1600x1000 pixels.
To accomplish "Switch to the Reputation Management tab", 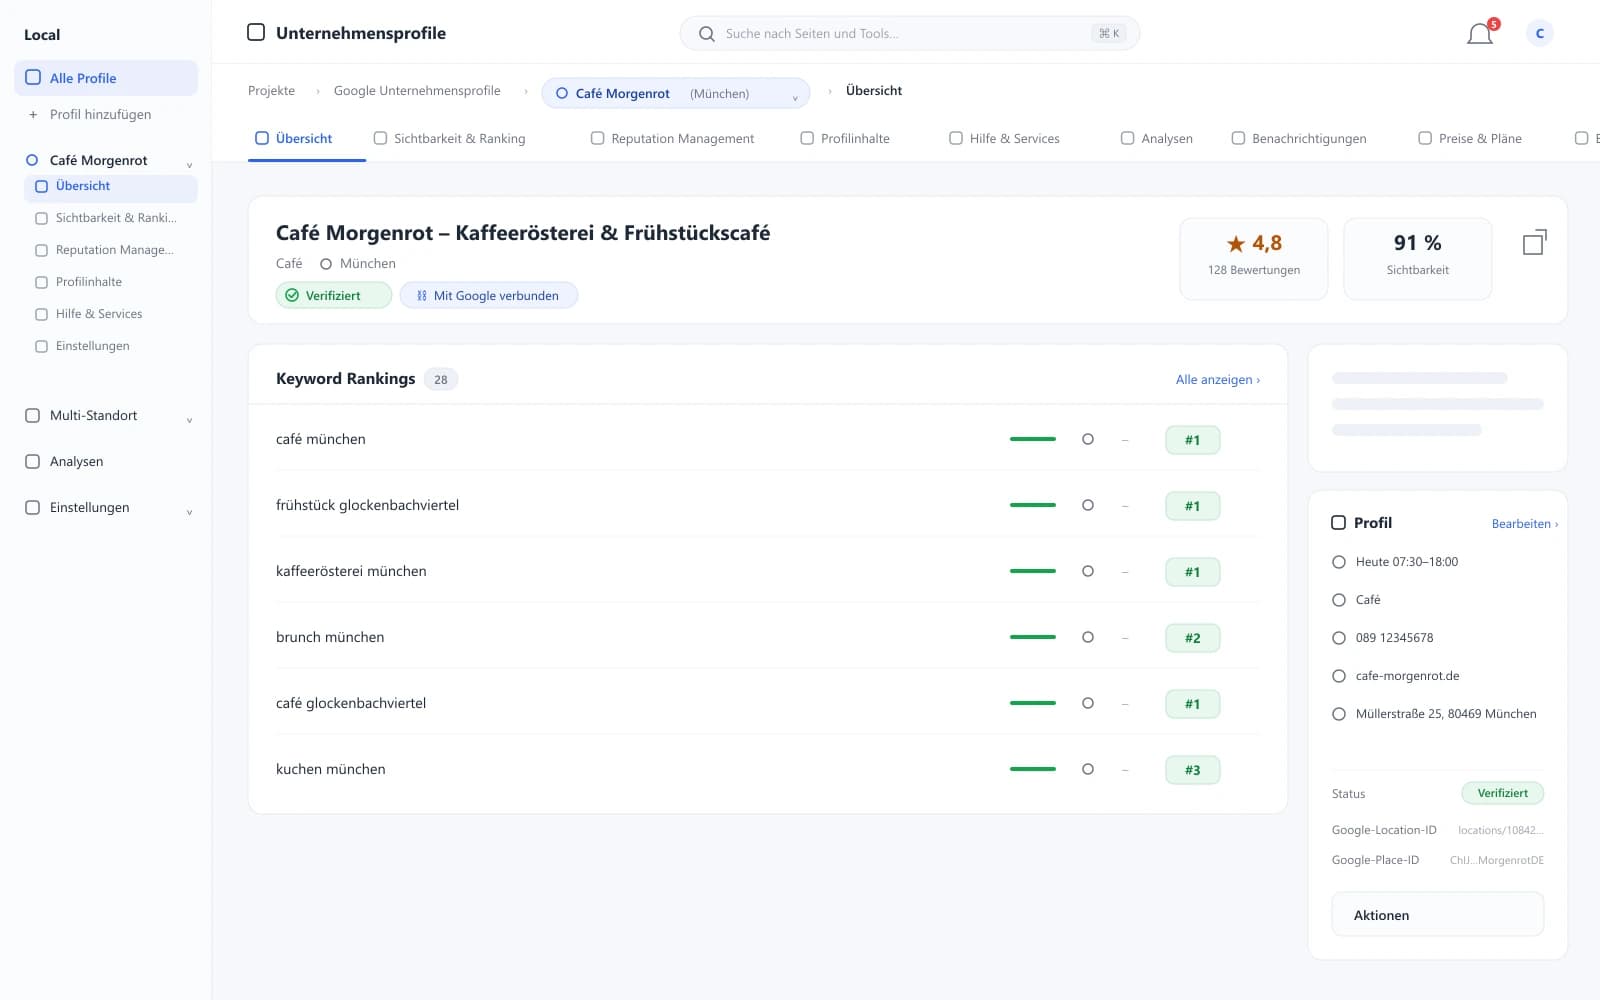I will [672, 139].
